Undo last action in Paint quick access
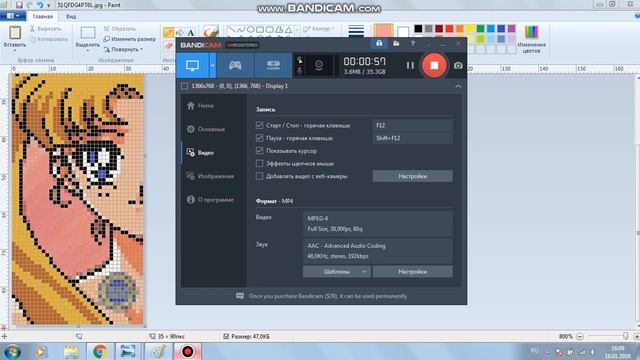 coord(40,5)
